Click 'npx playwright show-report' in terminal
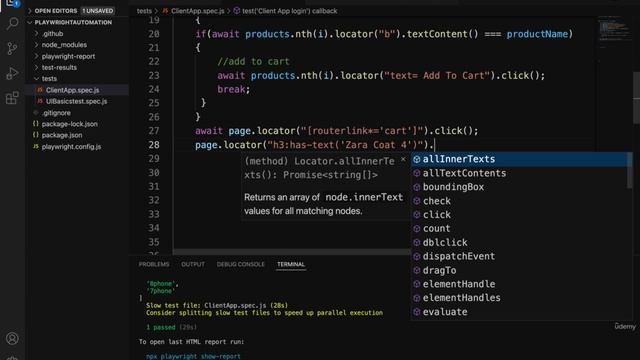This screenshot has height=360, width=640. tap(193, 356)
